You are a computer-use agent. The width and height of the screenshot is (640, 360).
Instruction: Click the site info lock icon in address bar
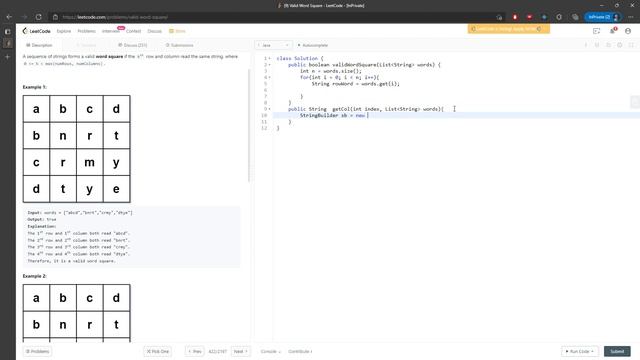tap(55, 17)
